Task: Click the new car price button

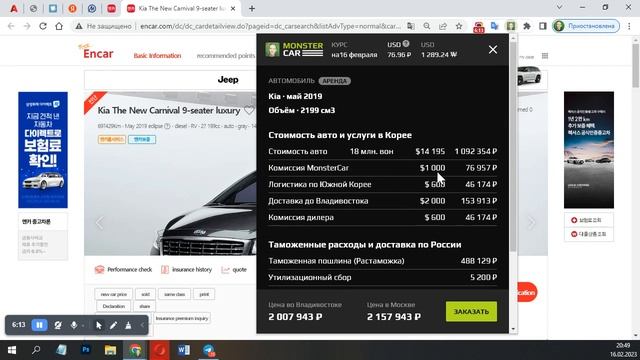Action: point(113,294)
